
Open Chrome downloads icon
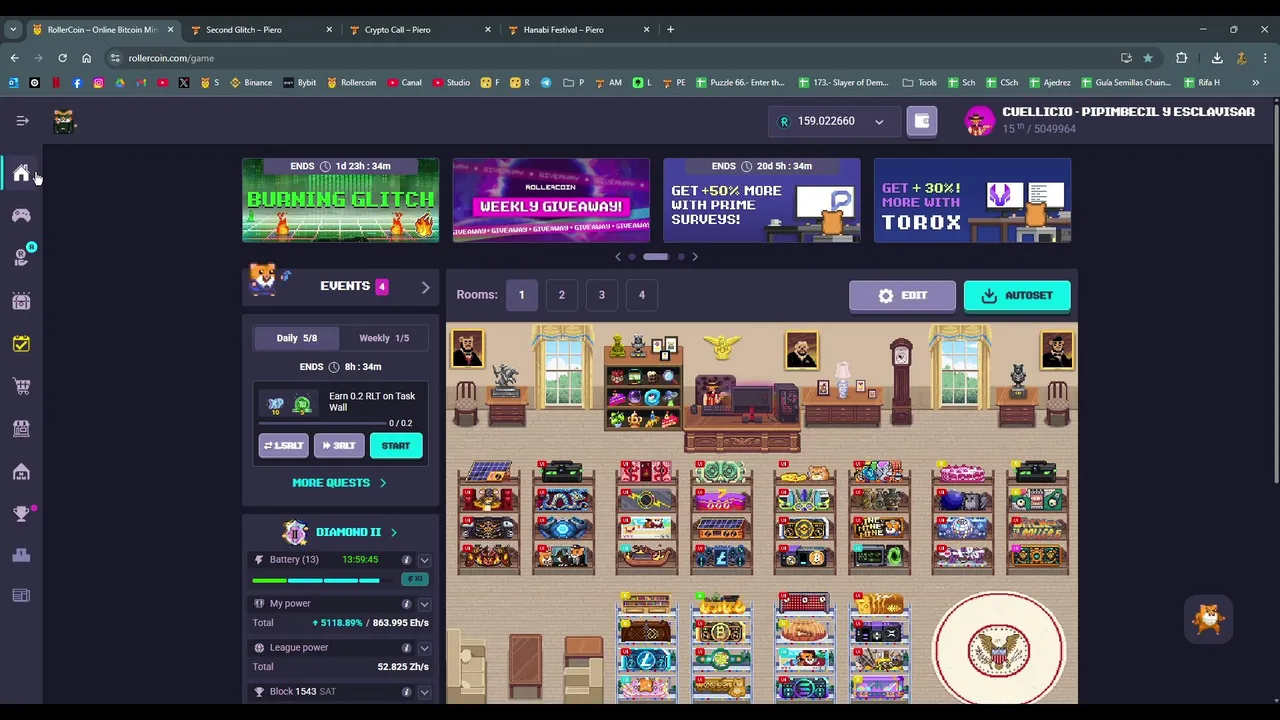1217,58
